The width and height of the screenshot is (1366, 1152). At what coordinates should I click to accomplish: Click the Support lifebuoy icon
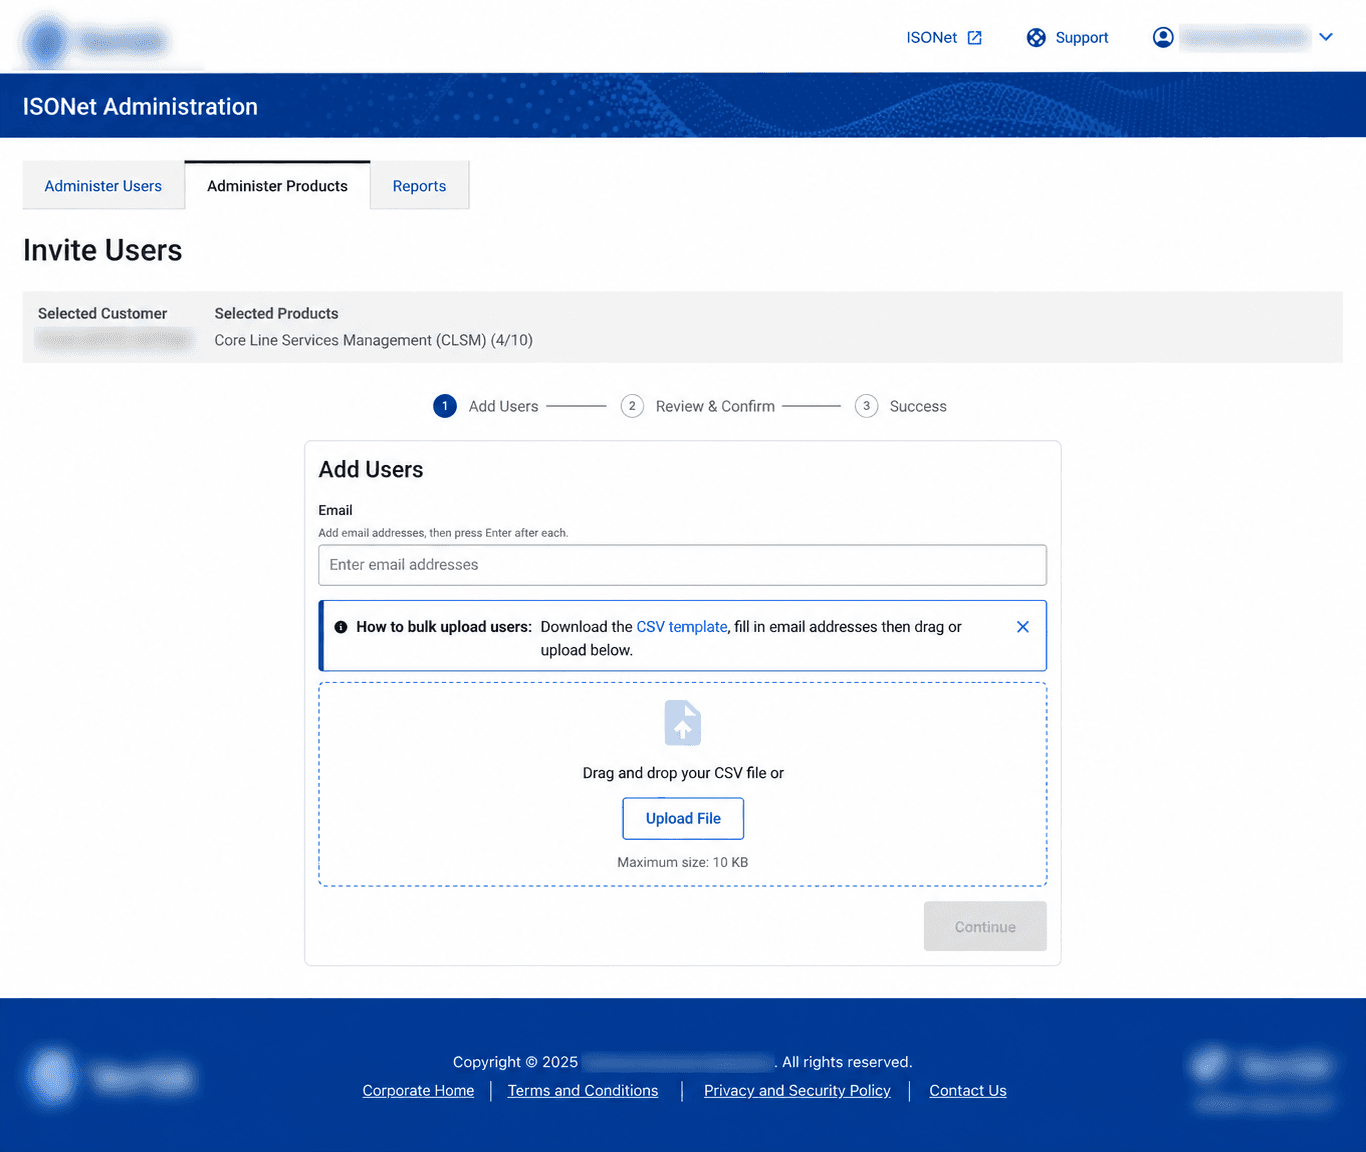coord(1036,38)
